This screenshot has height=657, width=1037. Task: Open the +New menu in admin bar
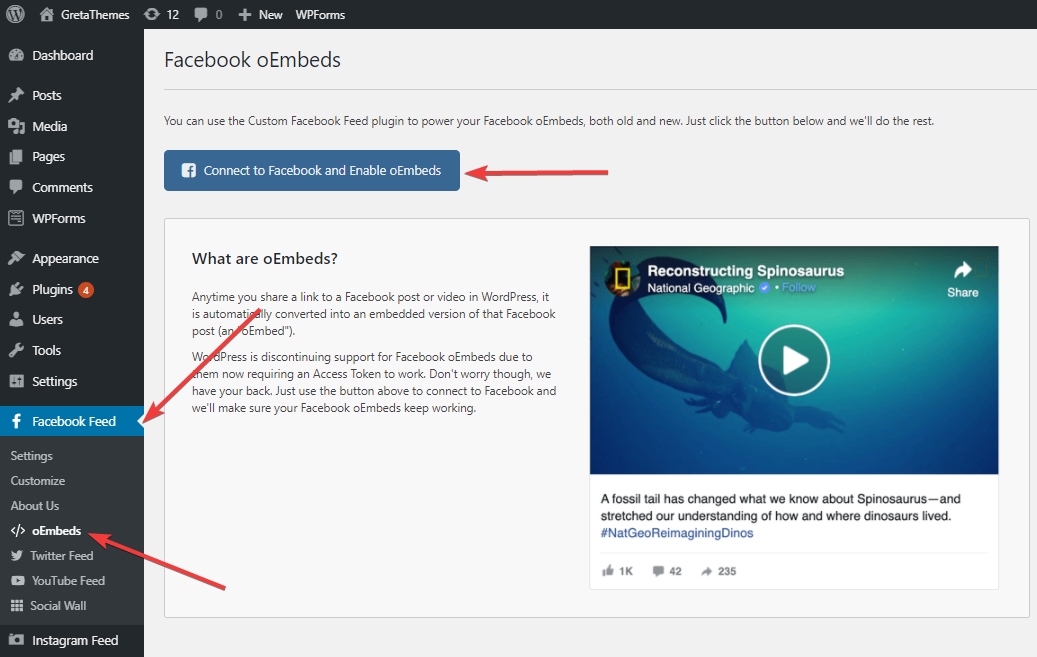(259, 14)
